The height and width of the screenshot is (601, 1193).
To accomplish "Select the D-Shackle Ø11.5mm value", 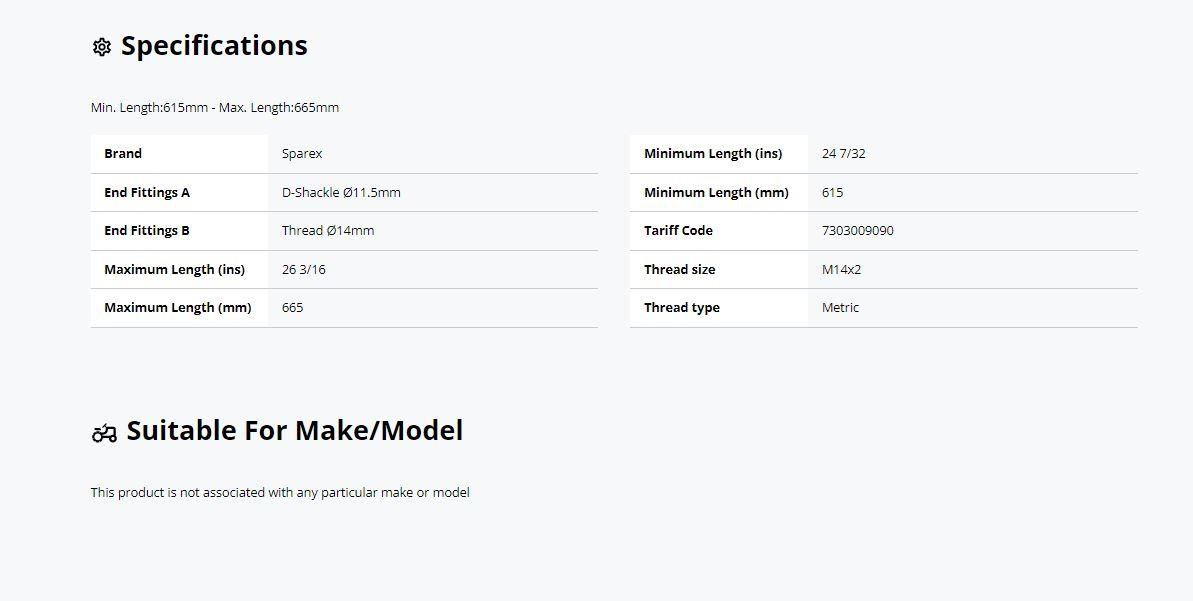I will tap(341, 192).
